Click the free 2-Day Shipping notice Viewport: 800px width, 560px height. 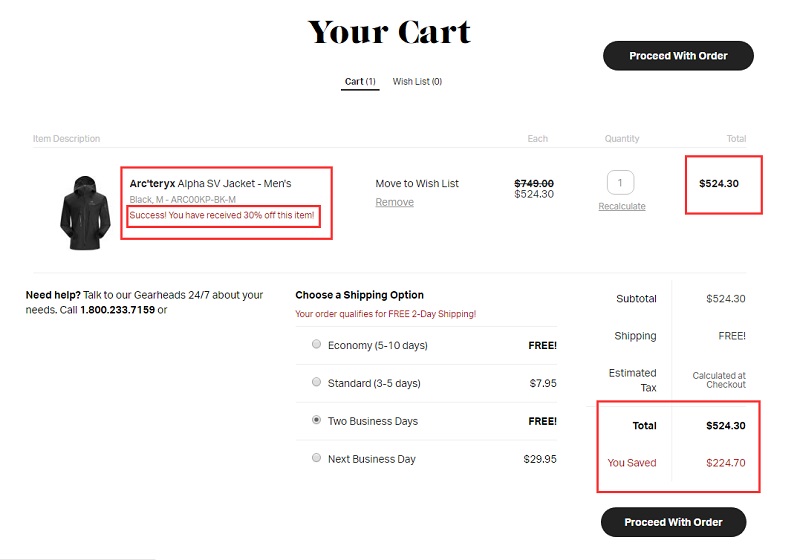(385, 314)
